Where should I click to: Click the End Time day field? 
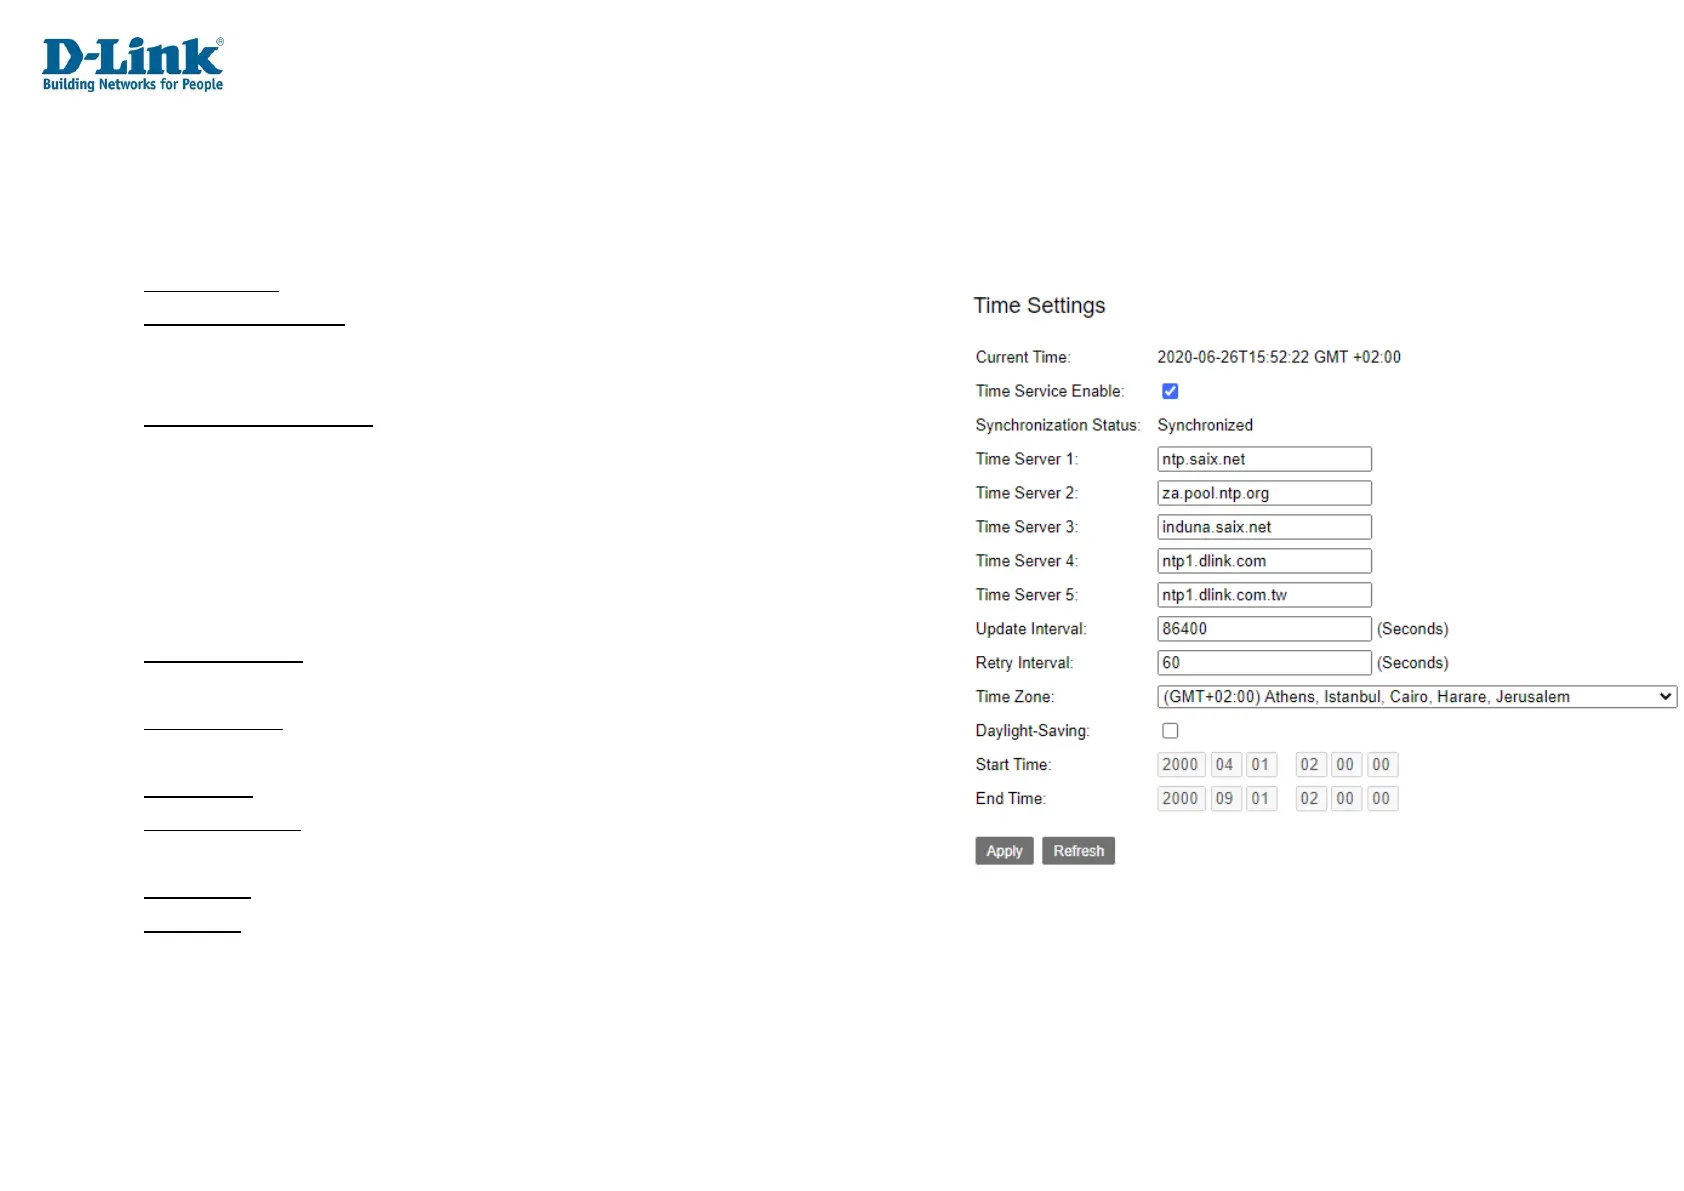[x=1262, y=799]
